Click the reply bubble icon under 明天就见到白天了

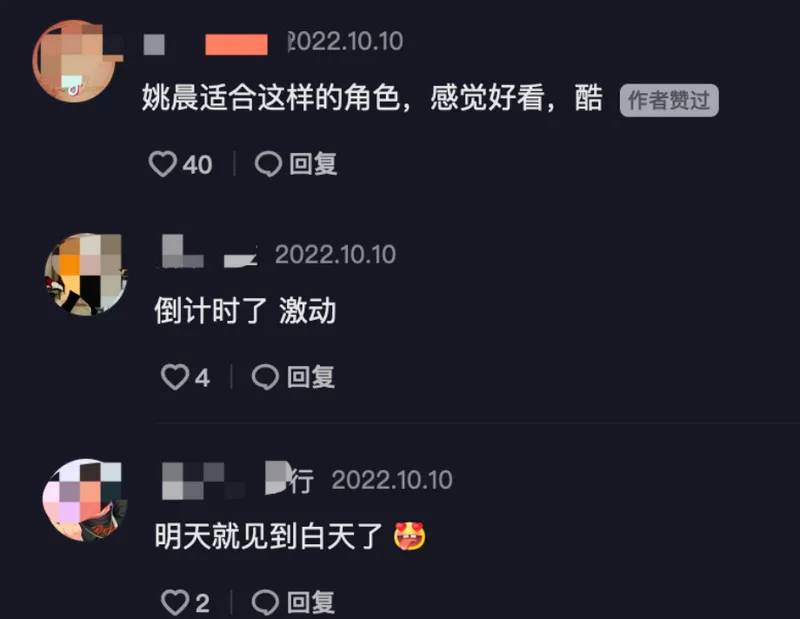point(265,603)
